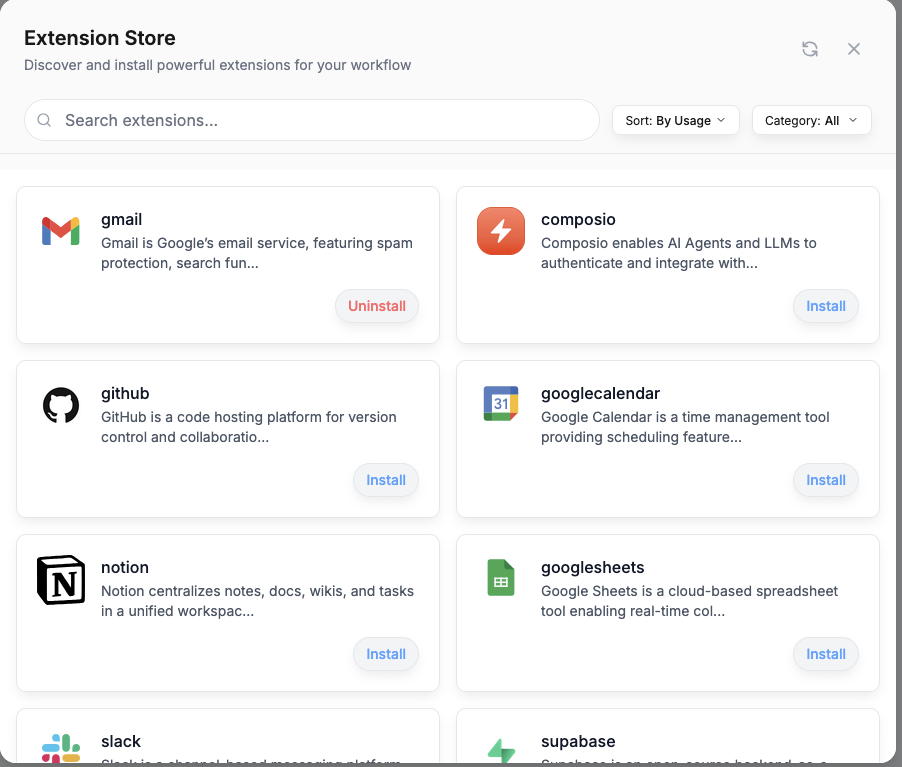Select the notion extension title

tap(125, 567)
